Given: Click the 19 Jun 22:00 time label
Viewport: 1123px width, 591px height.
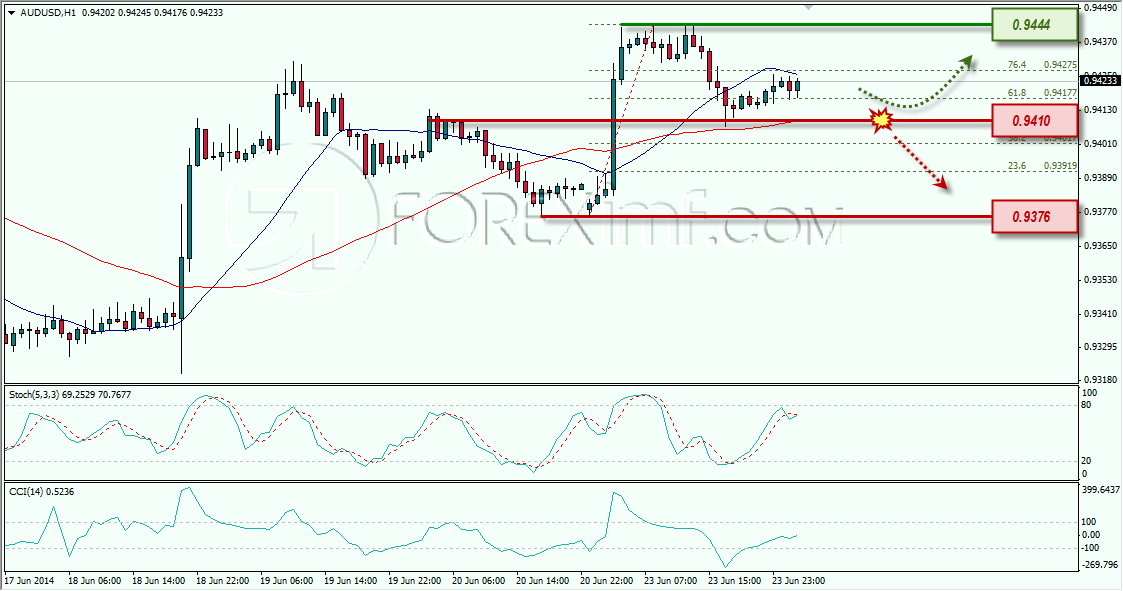Looking at the screenshot, I should 415,580.
